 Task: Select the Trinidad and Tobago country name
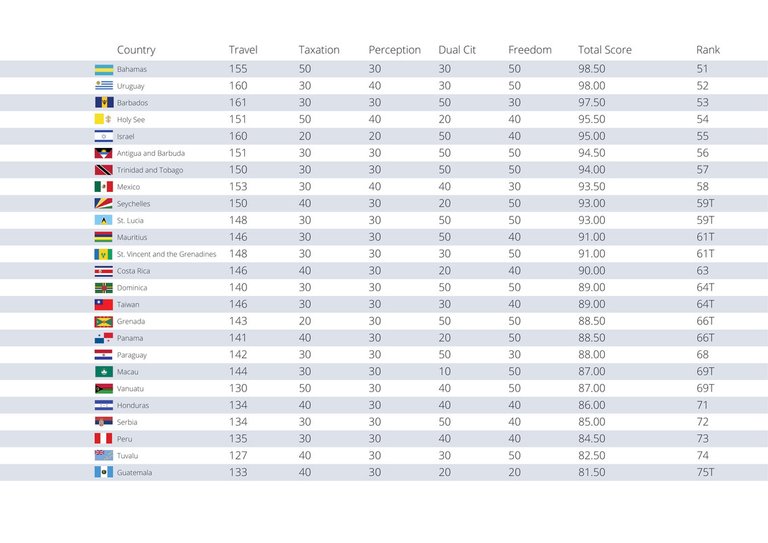click(x=150, y=170)
